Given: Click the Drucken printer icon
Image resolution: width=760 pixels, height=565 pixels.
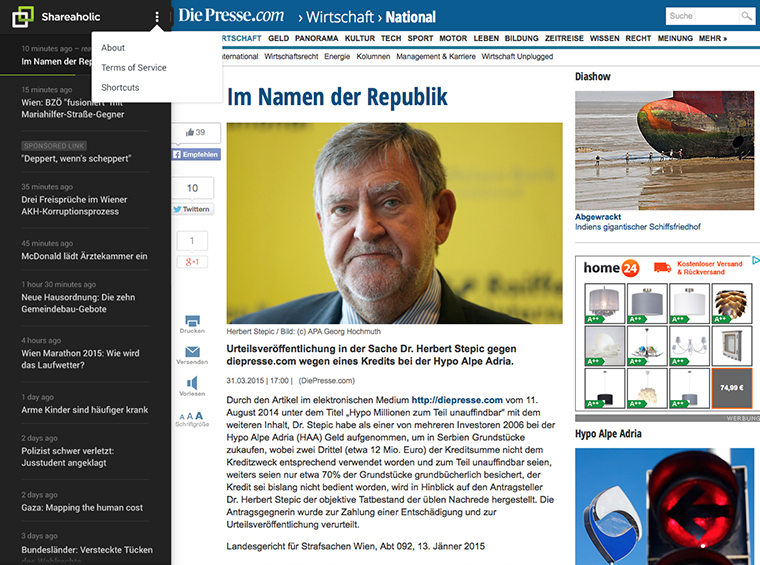Looking at the screenshot, I should [192, 321].
